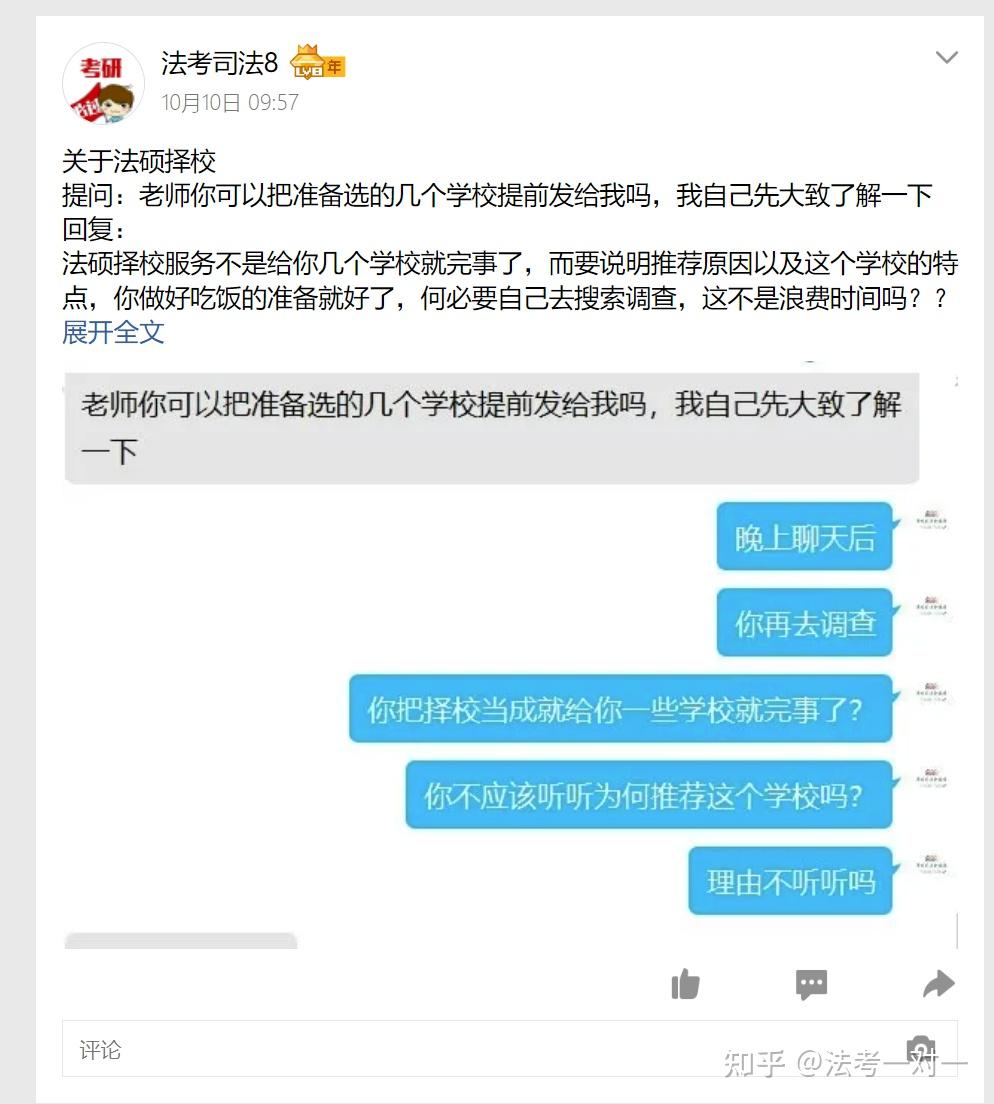This screenshot has height=1104, width=994.
Task: Select the 你把择校当成就给你一些学校就完事了 bubble
Action: [x=621, y=708]
